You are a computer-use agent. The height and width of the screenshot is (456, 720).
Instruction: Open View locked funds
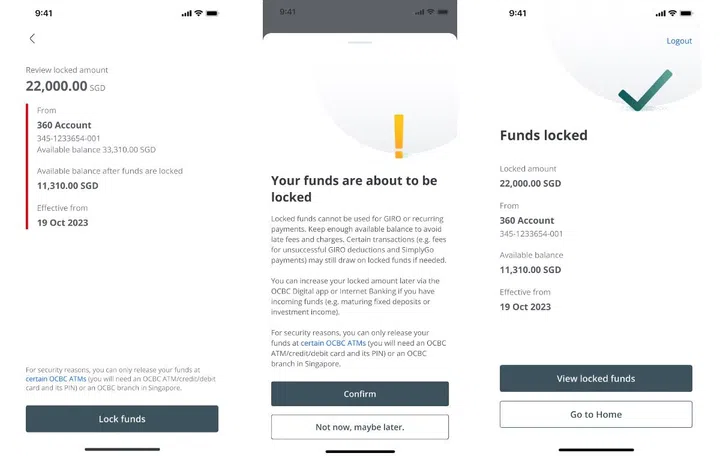click(595, 379)
